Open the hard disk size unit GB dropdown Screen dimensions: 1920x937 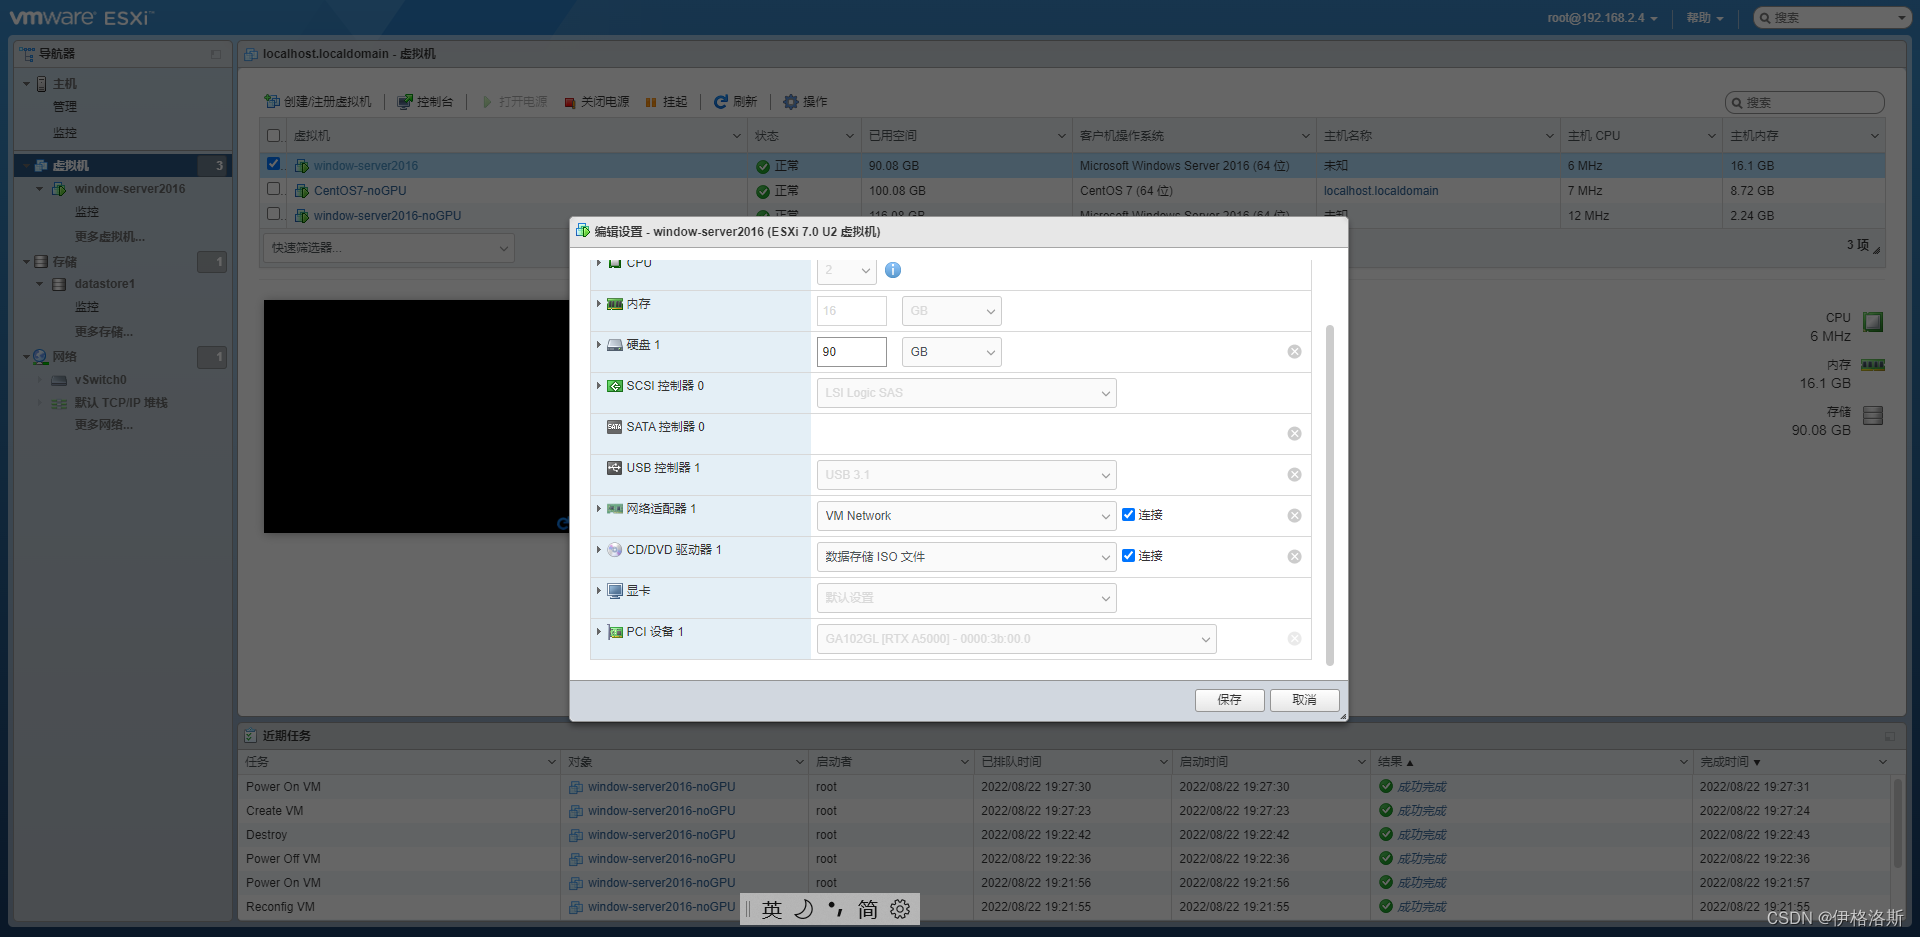click(x=951, y=352)
